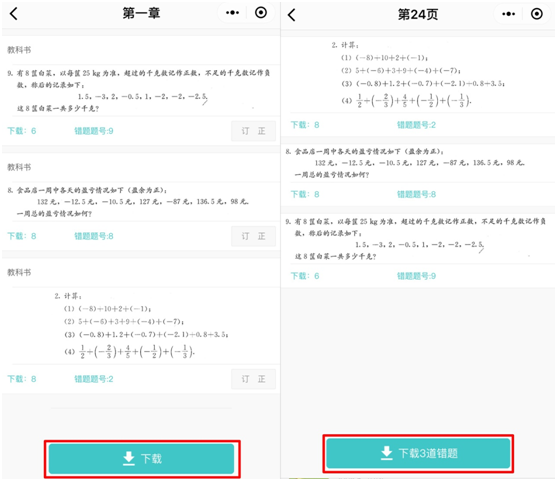Select the 教科书 label above question 8
The width and height of the screenshot is (557, 481).
coord(19,167)
